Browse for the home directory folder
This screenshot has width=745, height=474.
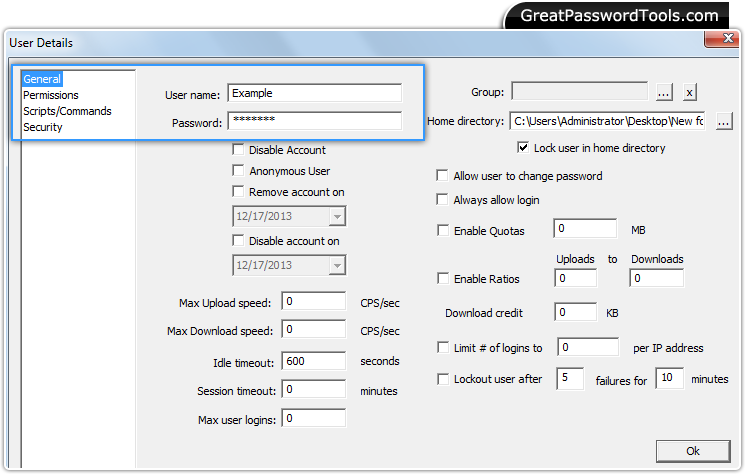(724, 122)
